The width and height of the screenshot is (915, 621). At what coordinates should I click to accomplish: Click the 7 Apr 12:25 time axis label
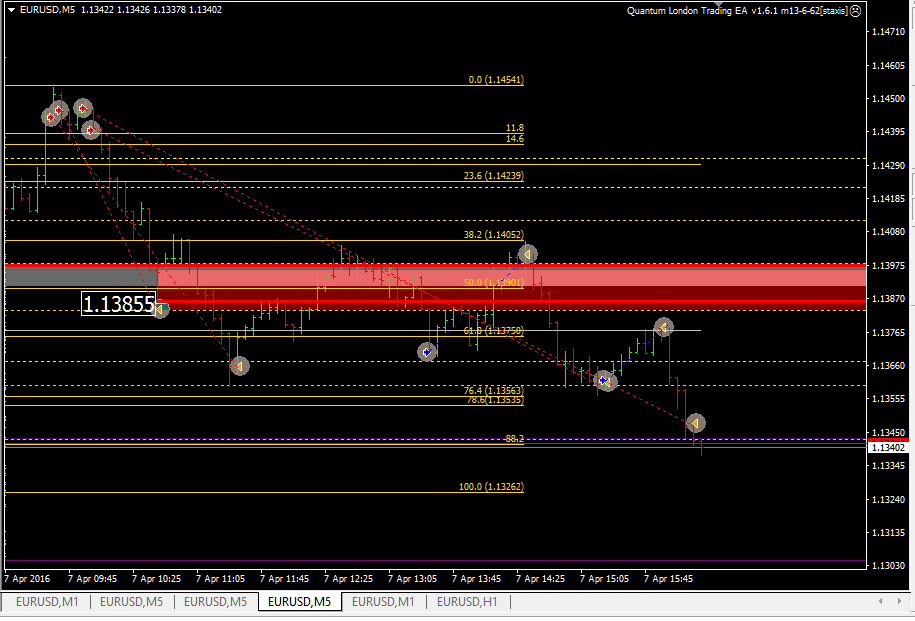(x=348, y=579)
